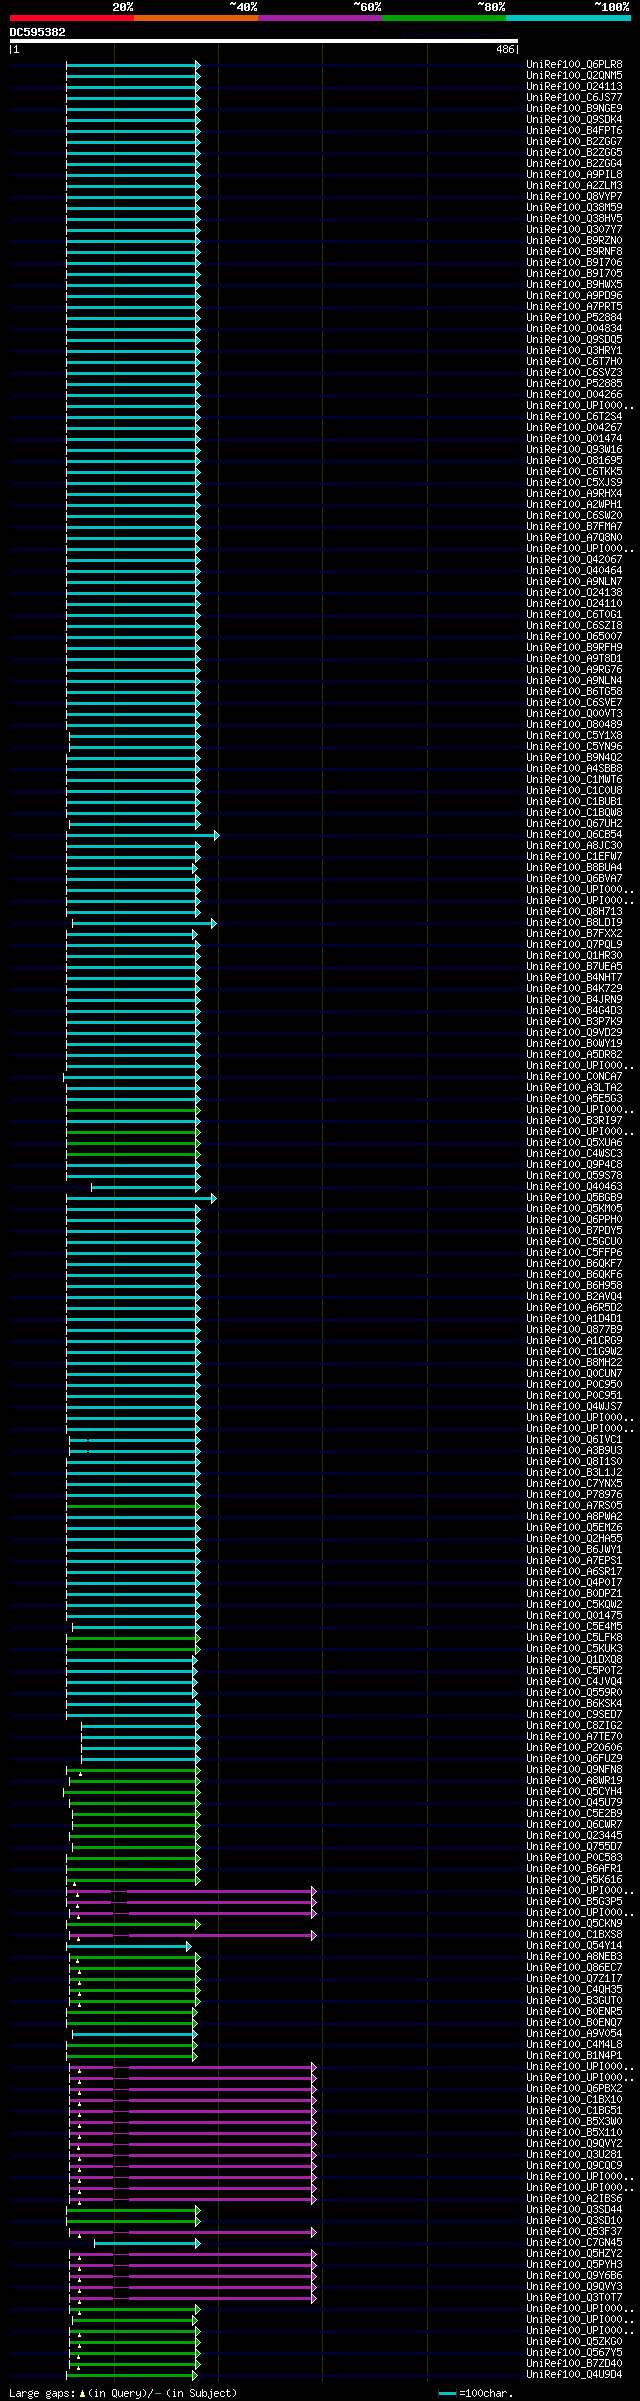Open hit UniRef100_B5X110
This screenshot has height=2401, width=640.
click(x=574, y=2133)
